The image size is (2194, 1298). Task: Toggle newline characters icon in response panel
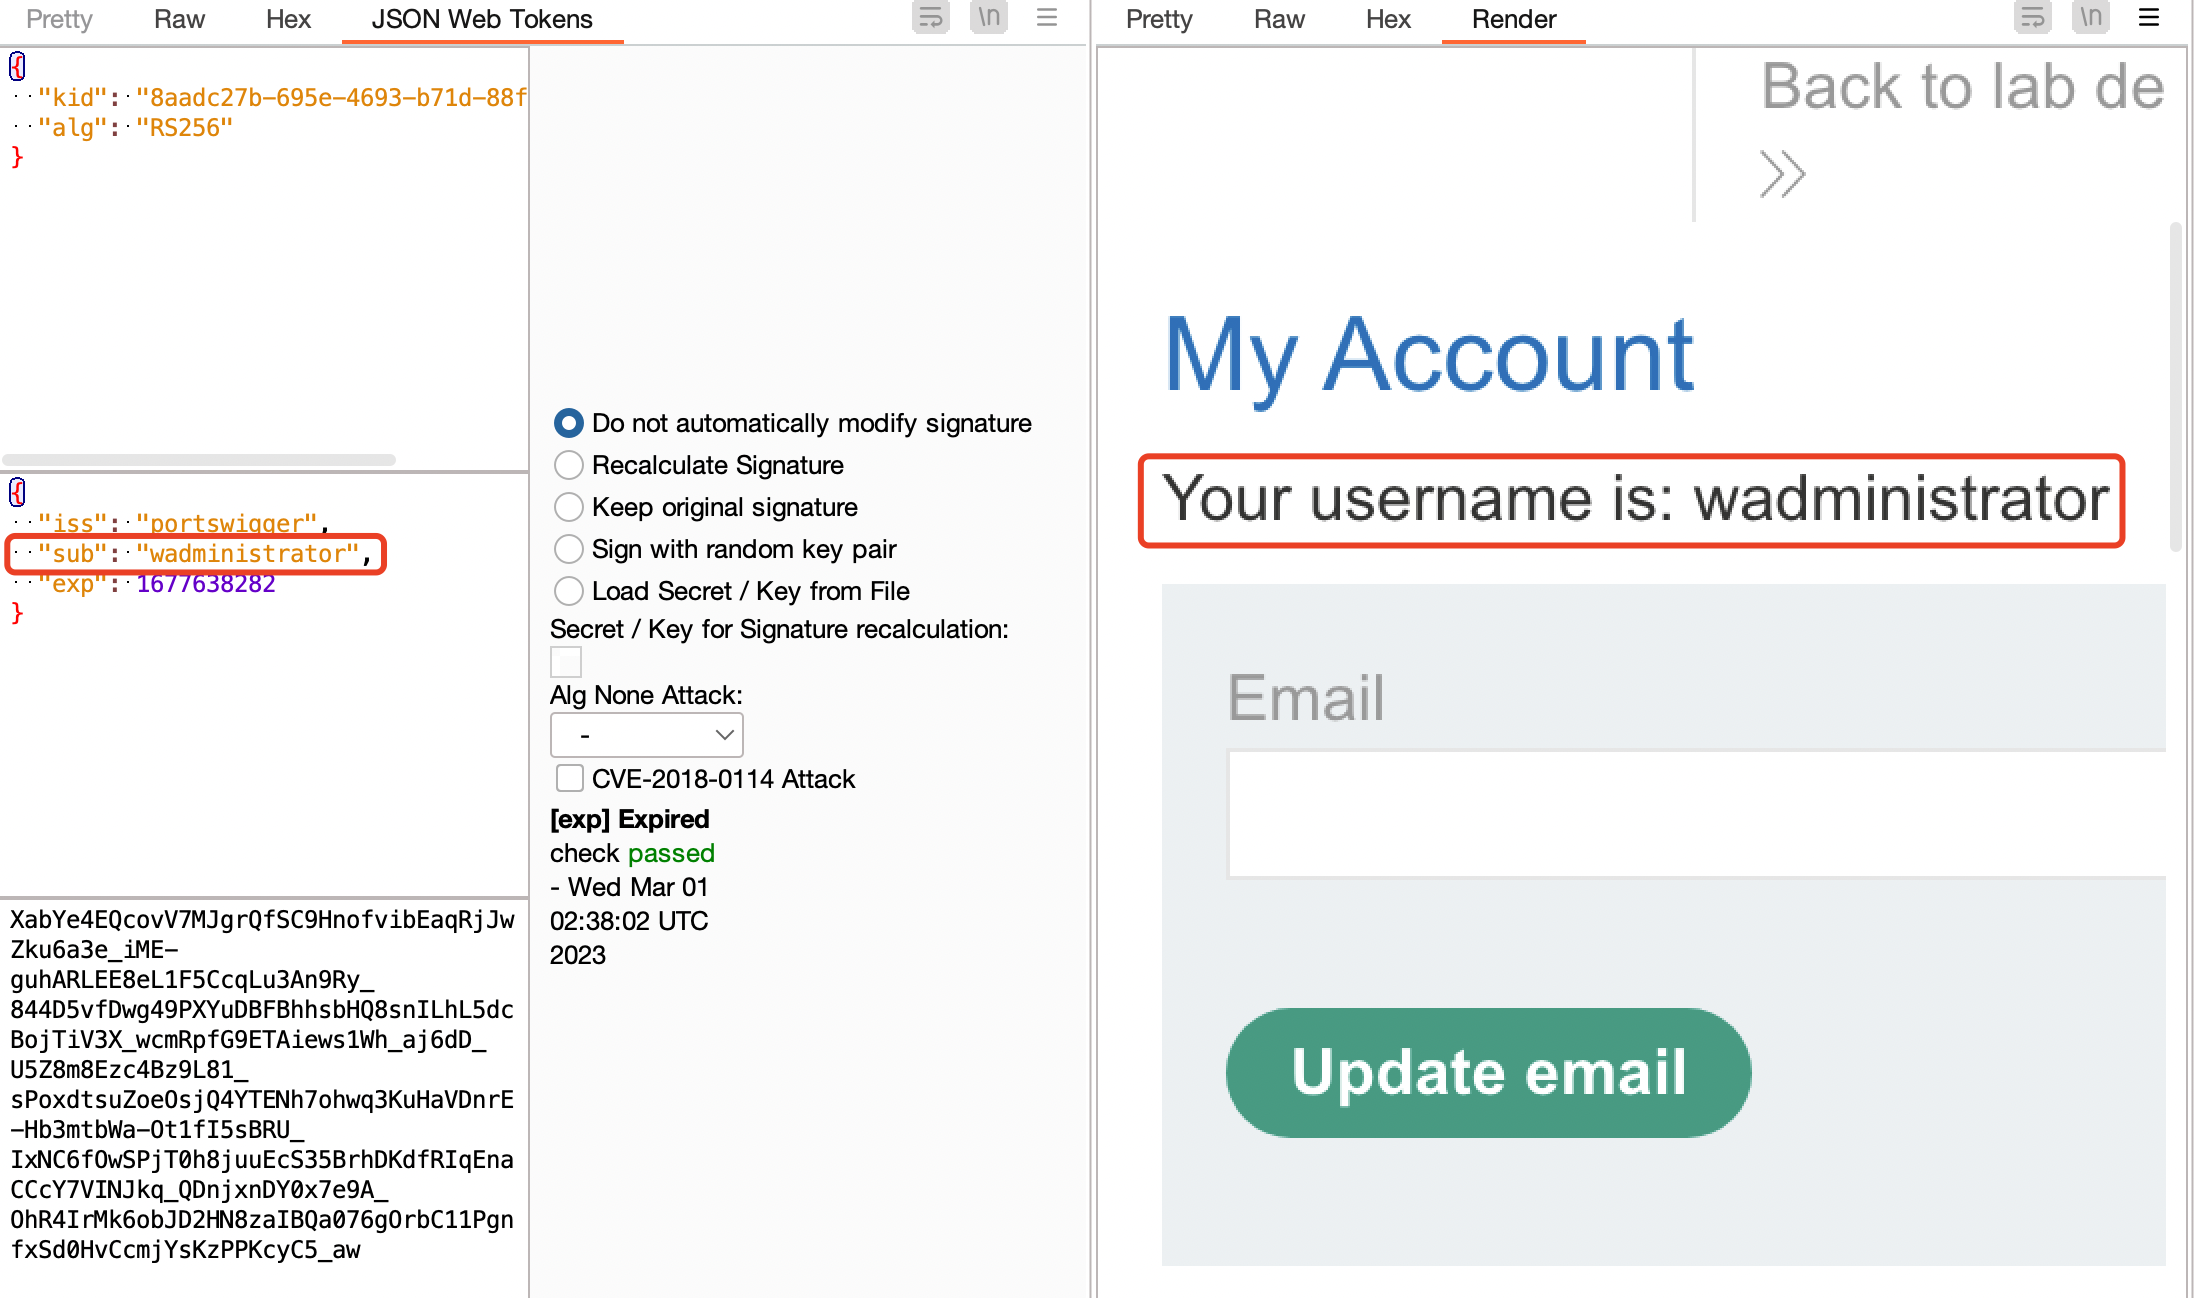(x=2090, y=18)
